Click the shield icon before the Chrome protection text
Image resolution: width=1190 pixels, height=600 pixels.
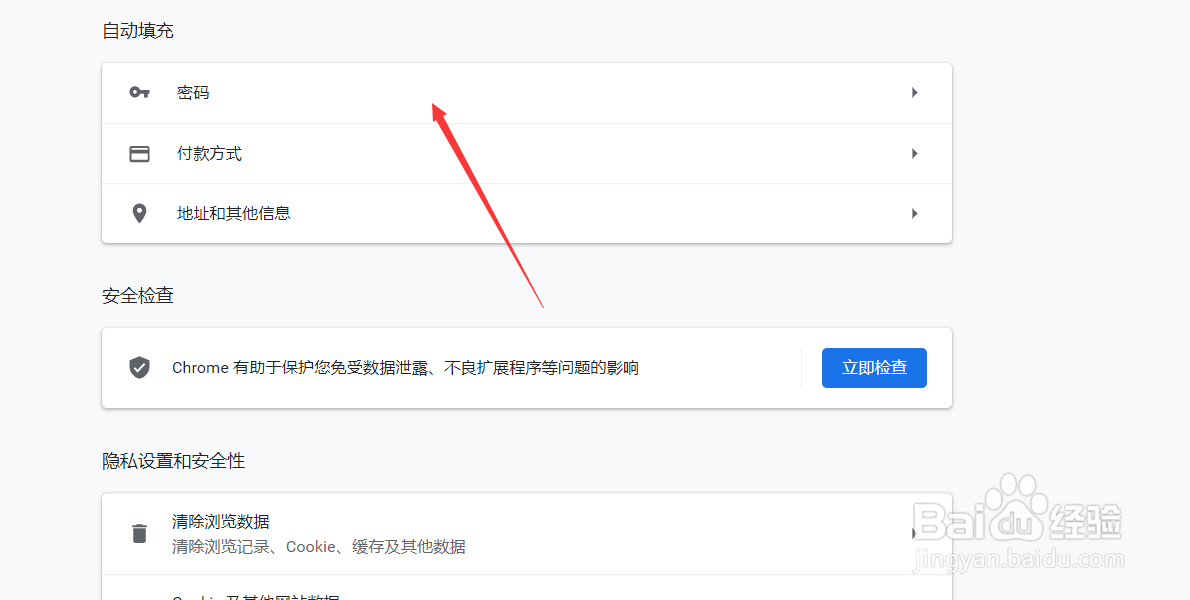(139, 367)
